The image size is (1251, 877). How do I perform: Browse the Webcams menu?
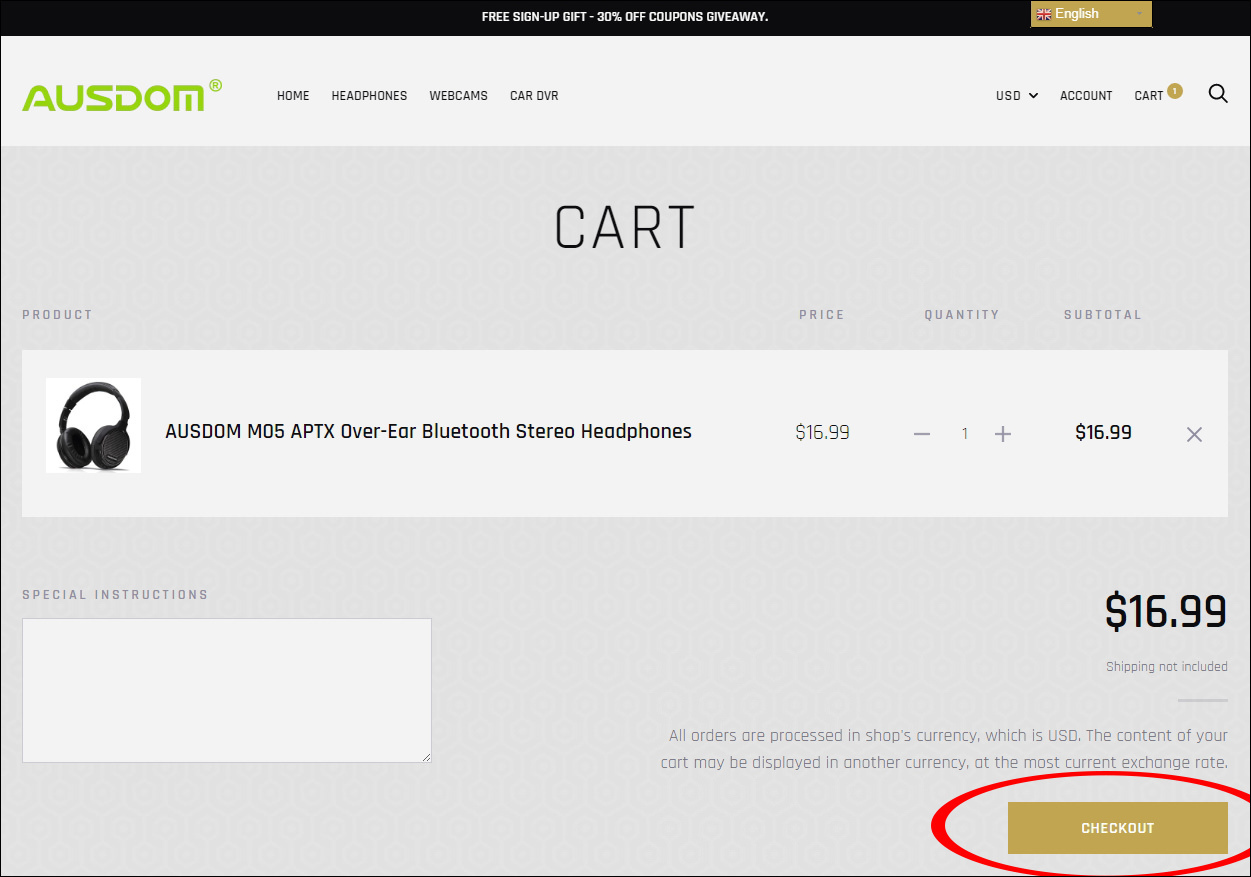458,96
